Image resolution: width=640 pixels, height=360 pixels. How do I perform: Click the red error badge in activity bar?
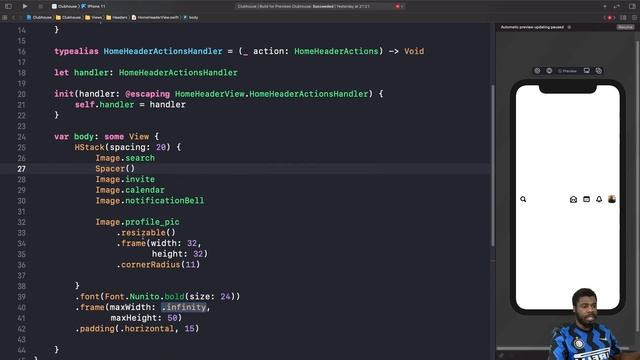tap(399, 6)
